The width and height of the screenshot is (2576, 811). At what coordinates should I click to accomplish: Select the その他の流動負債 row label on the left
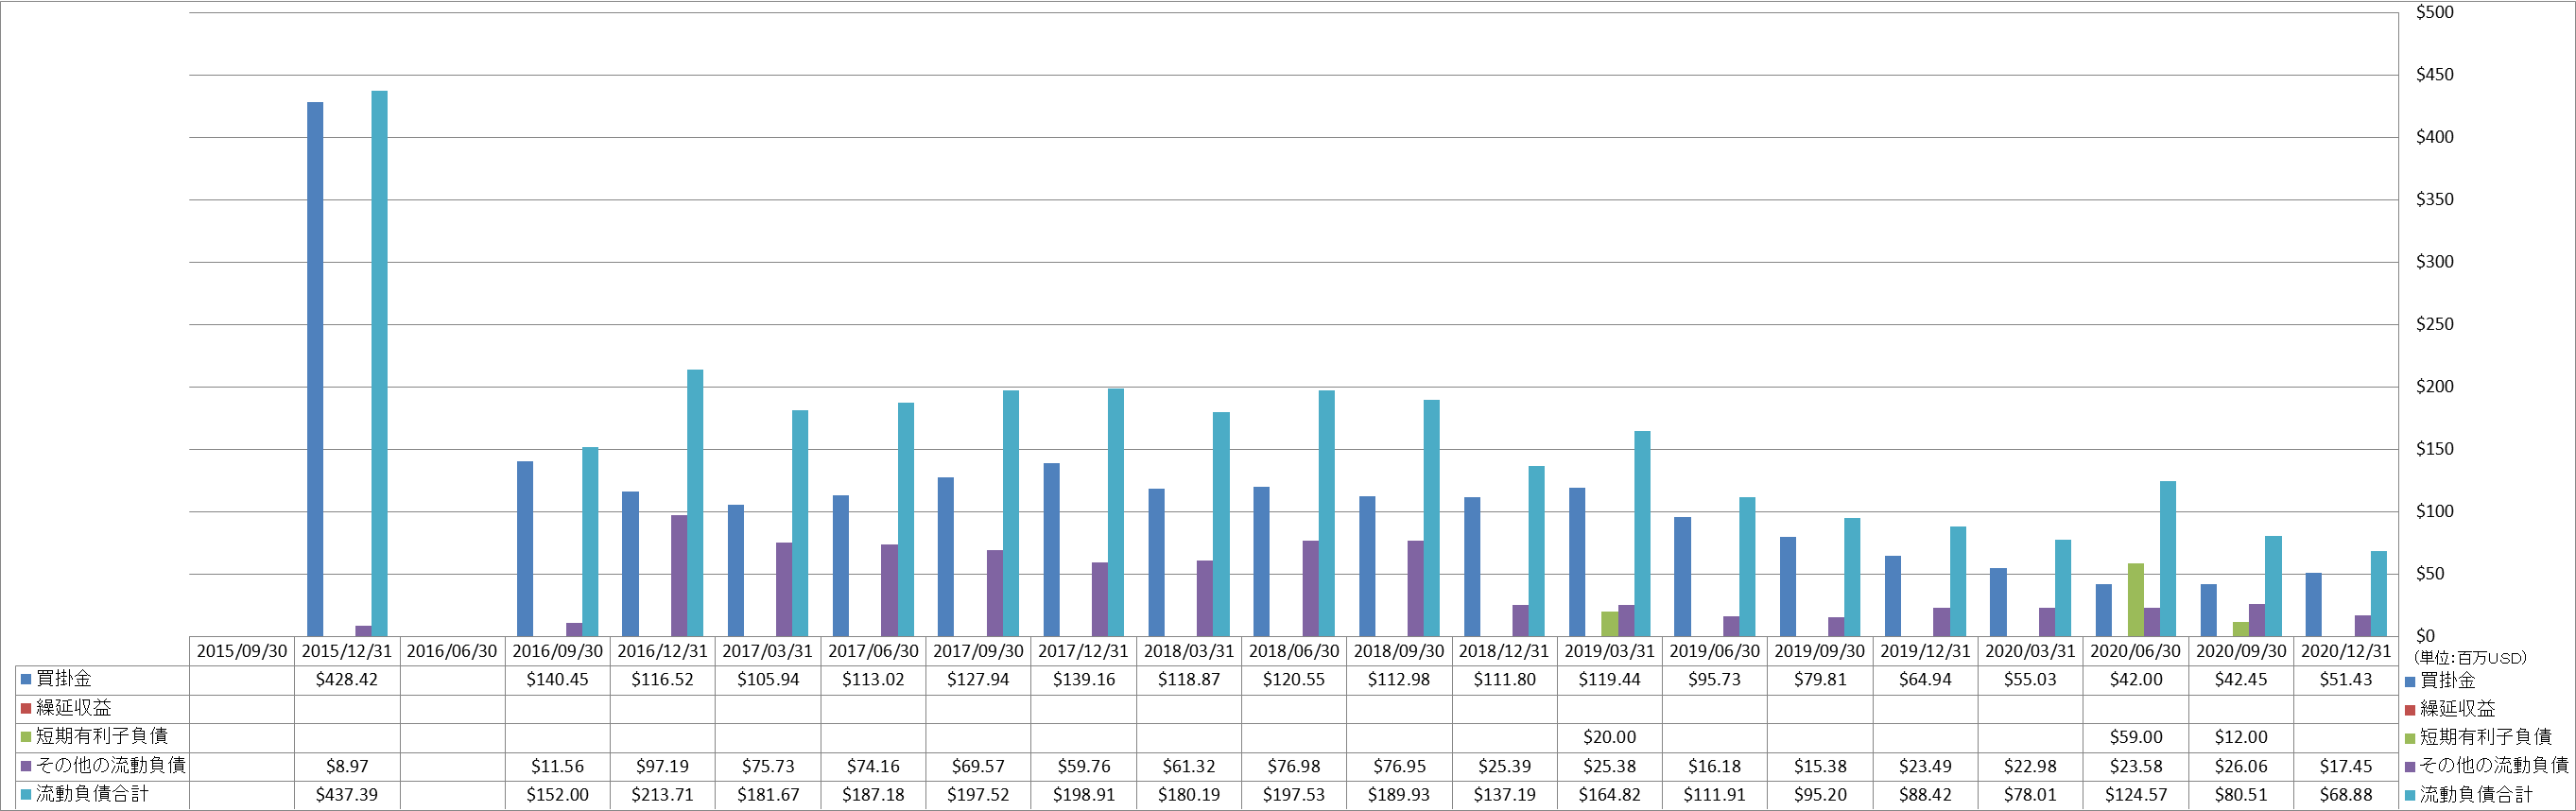[x=111, y=765]
